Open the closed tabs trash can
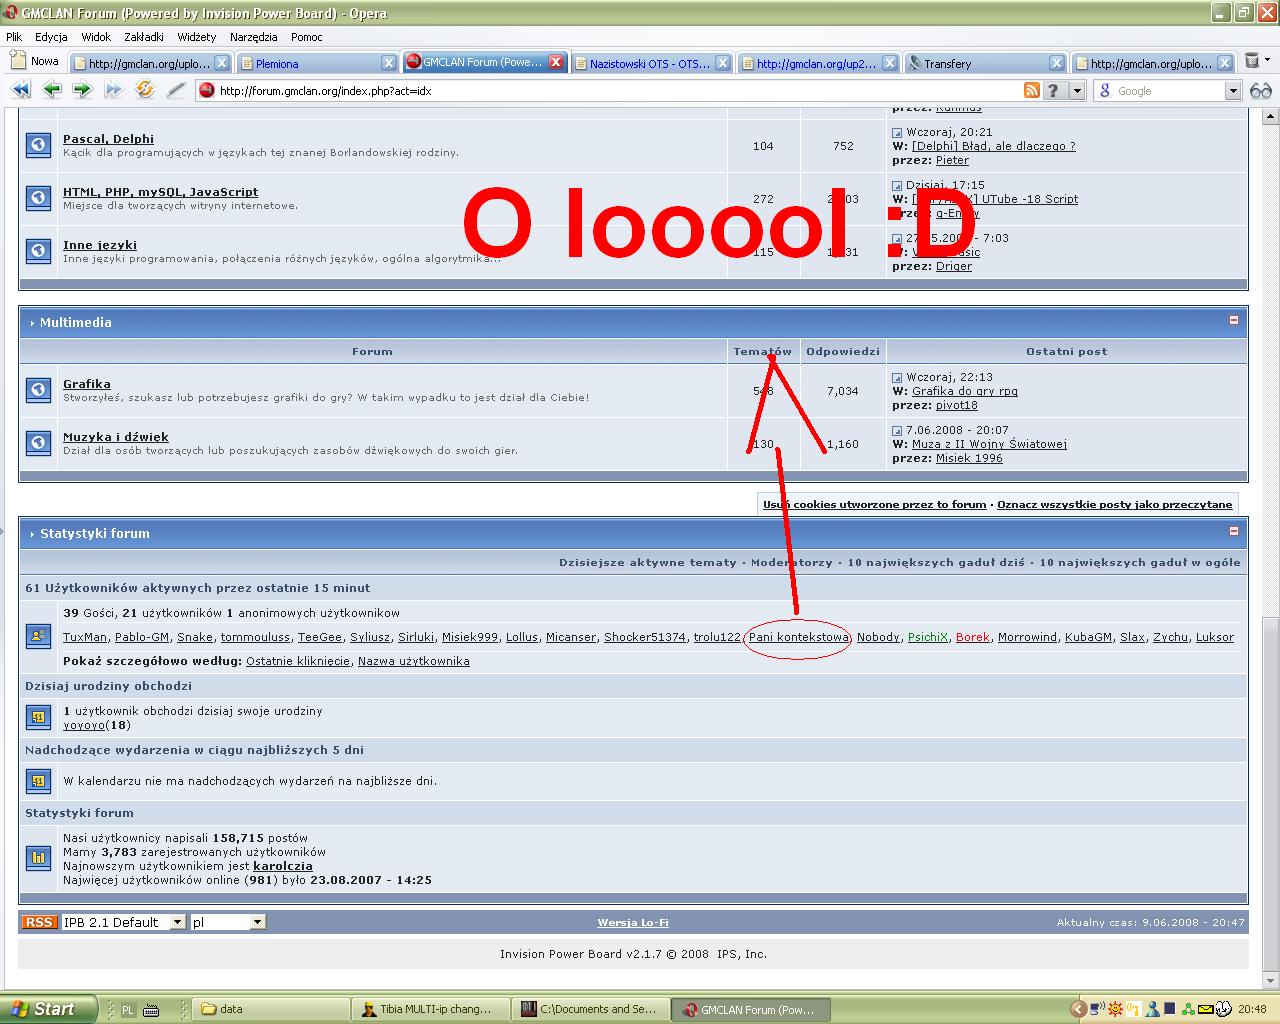The image size is (1280, 1024). (x=1252, y=62)
